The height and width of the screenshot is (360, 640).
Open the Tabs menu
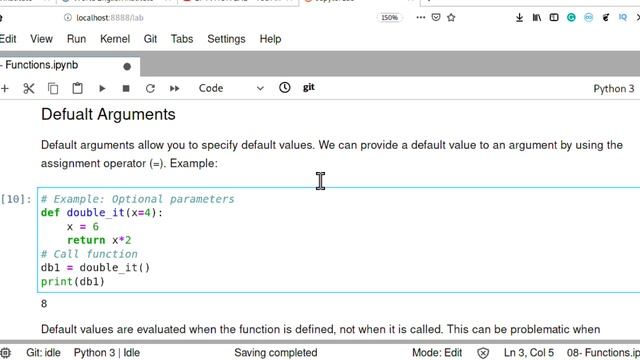tap(182, 39)
